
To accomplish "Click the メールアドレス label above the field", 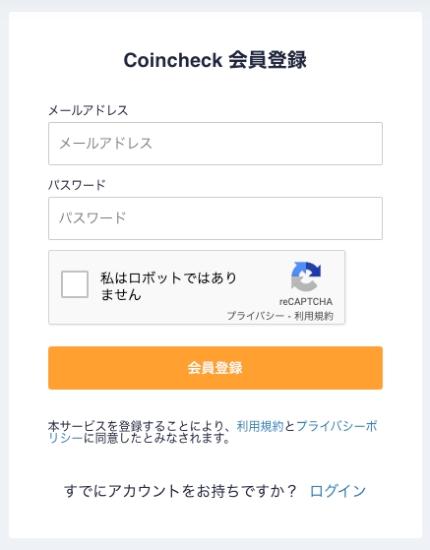I will (x=88, y=110).
